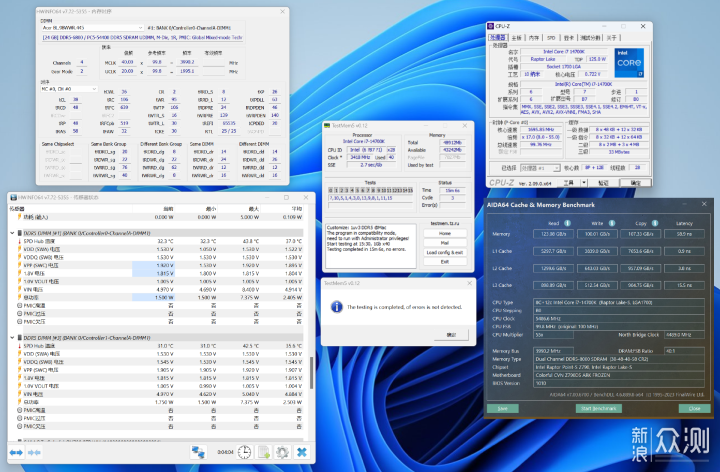
Task: Confirm the TestMem5 completion dialog
Action: click(x=451, y=335)
